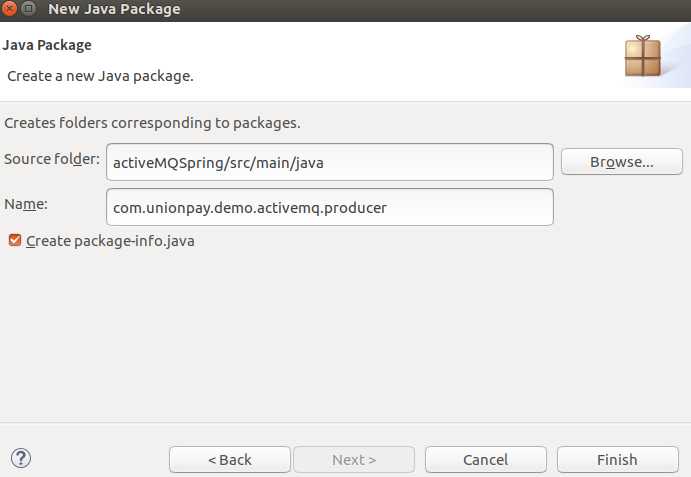Viewport: 691px width, 477px height.
Task: Enable the Create package-info.java checkbox
Action: pyautogui.click(x=14, y=241)
